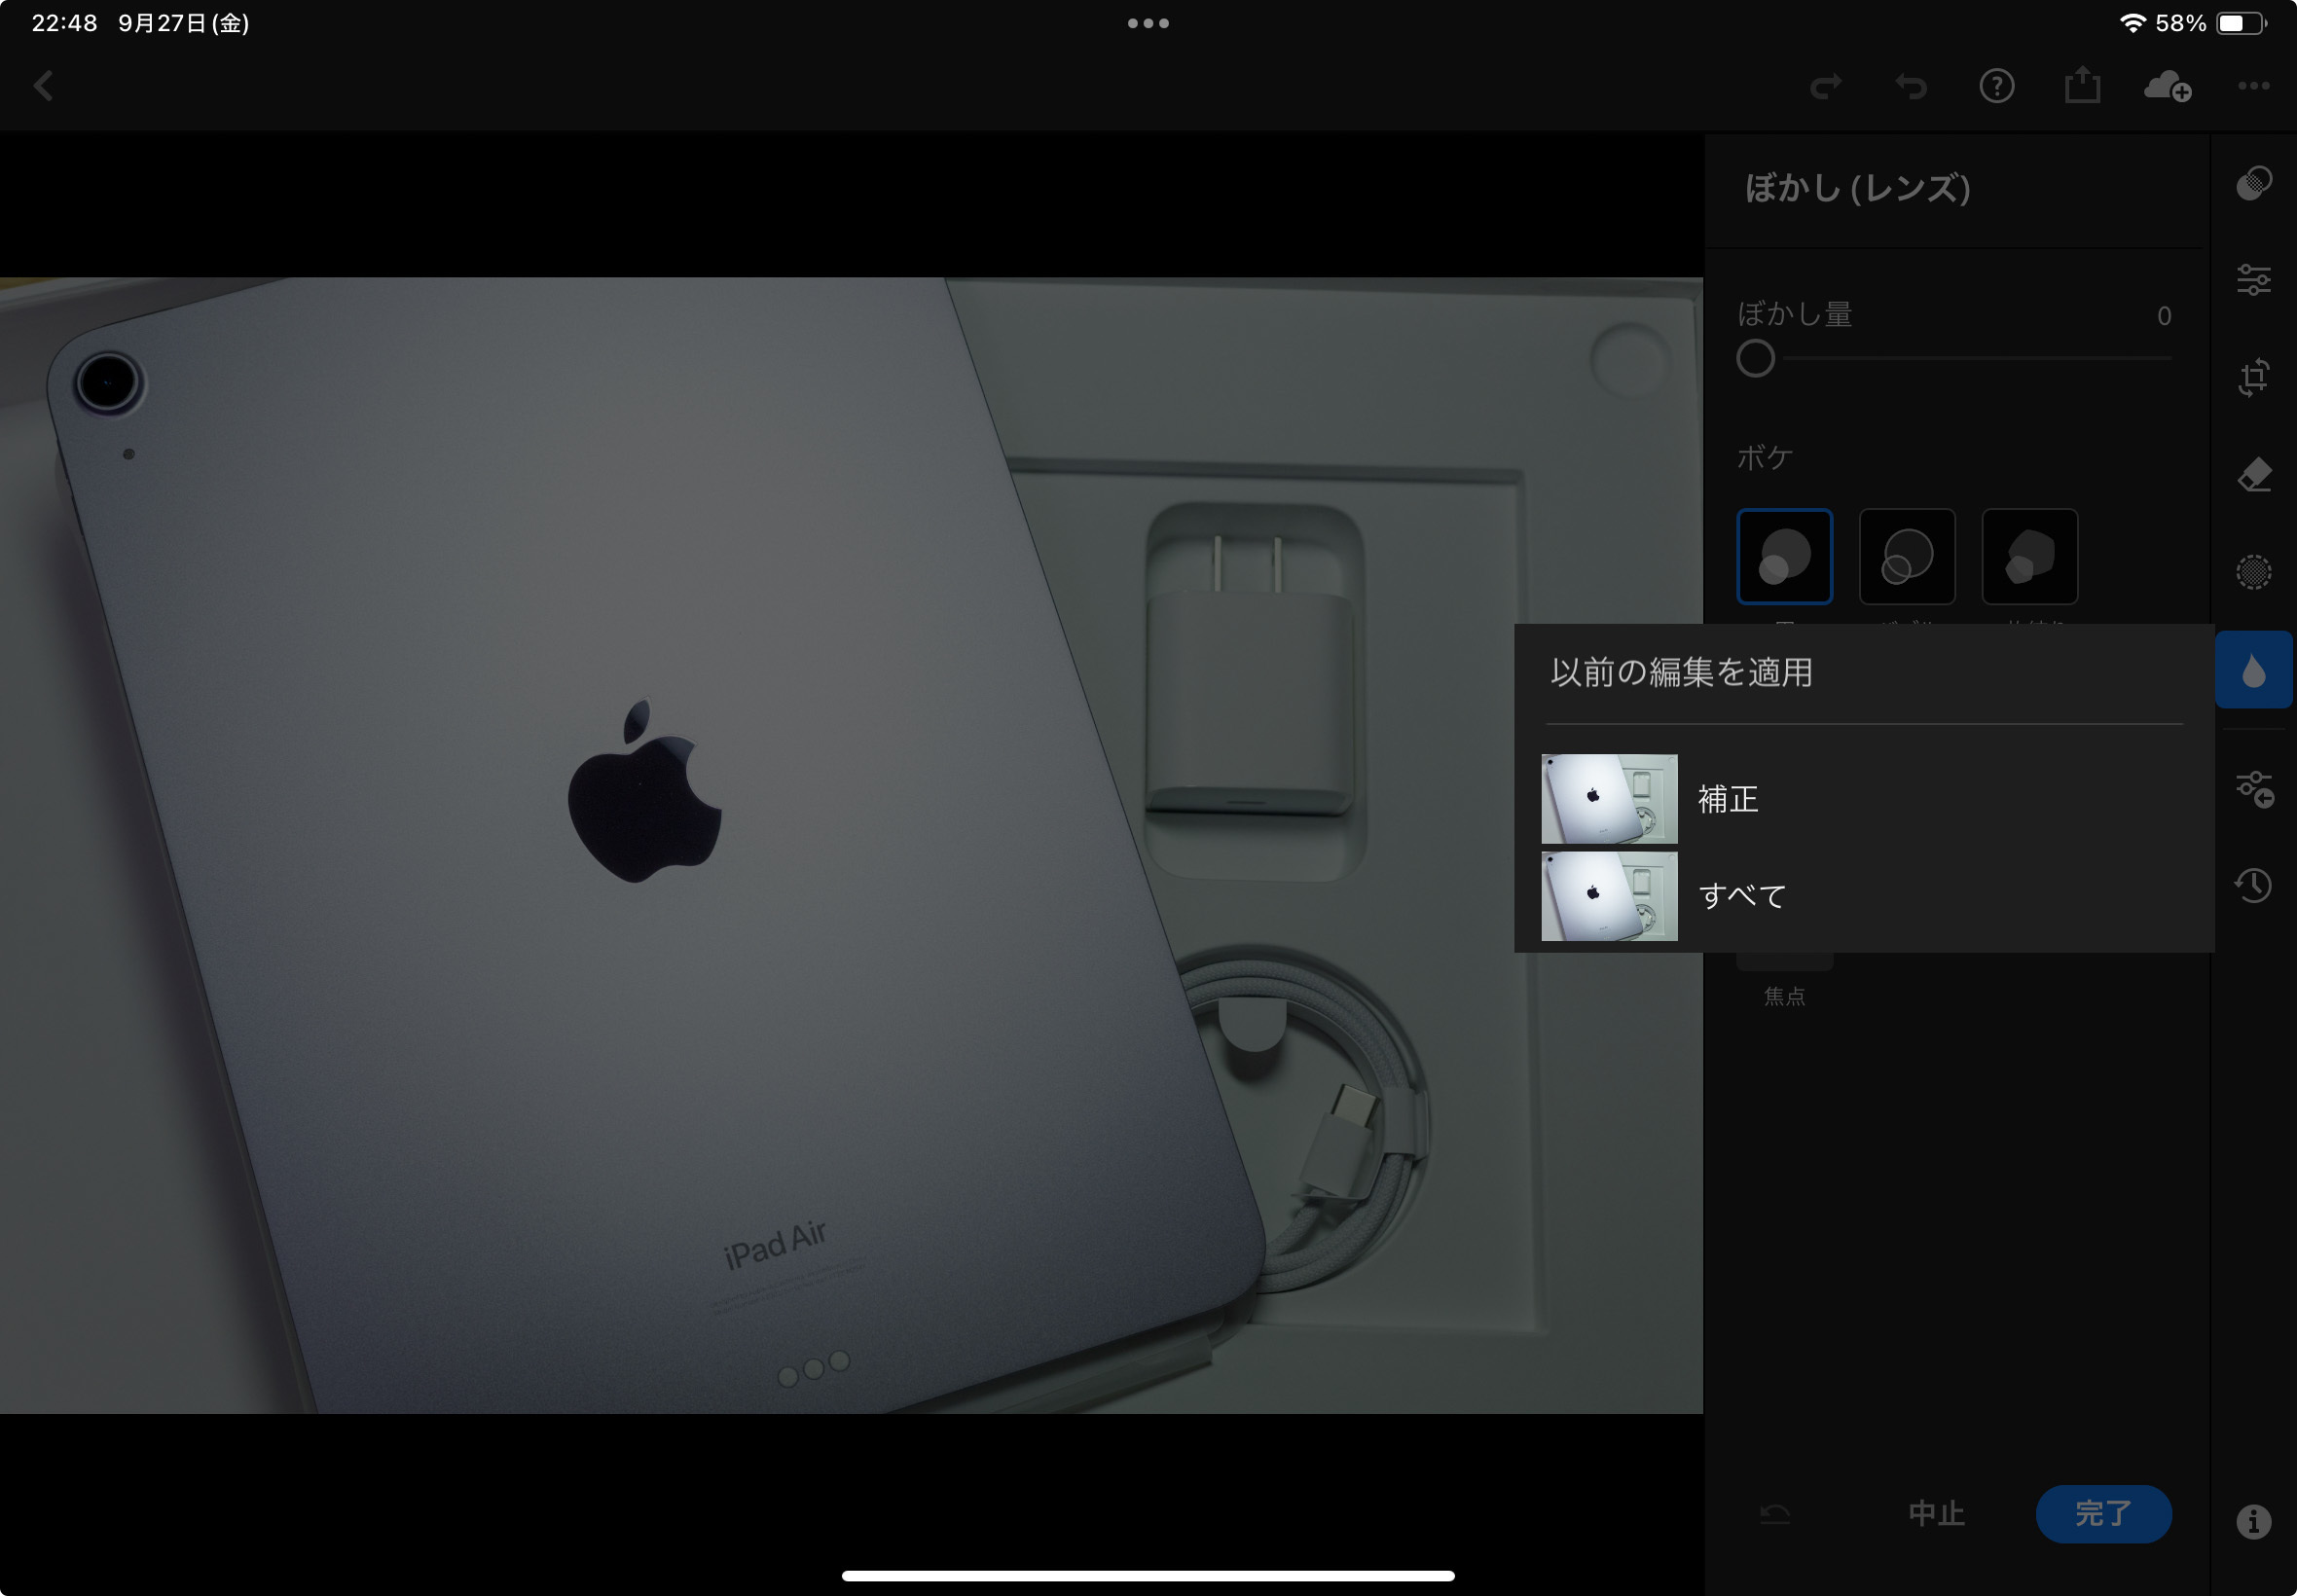Open the crop and rotate tool

2253,377
